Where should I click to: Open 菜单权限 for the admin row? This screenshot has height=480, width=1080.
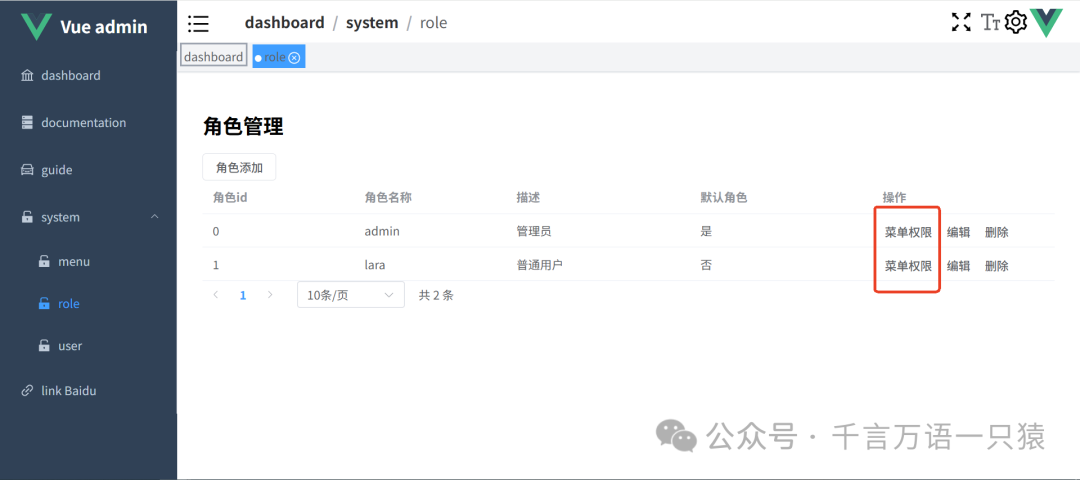[x=908, y=232]
